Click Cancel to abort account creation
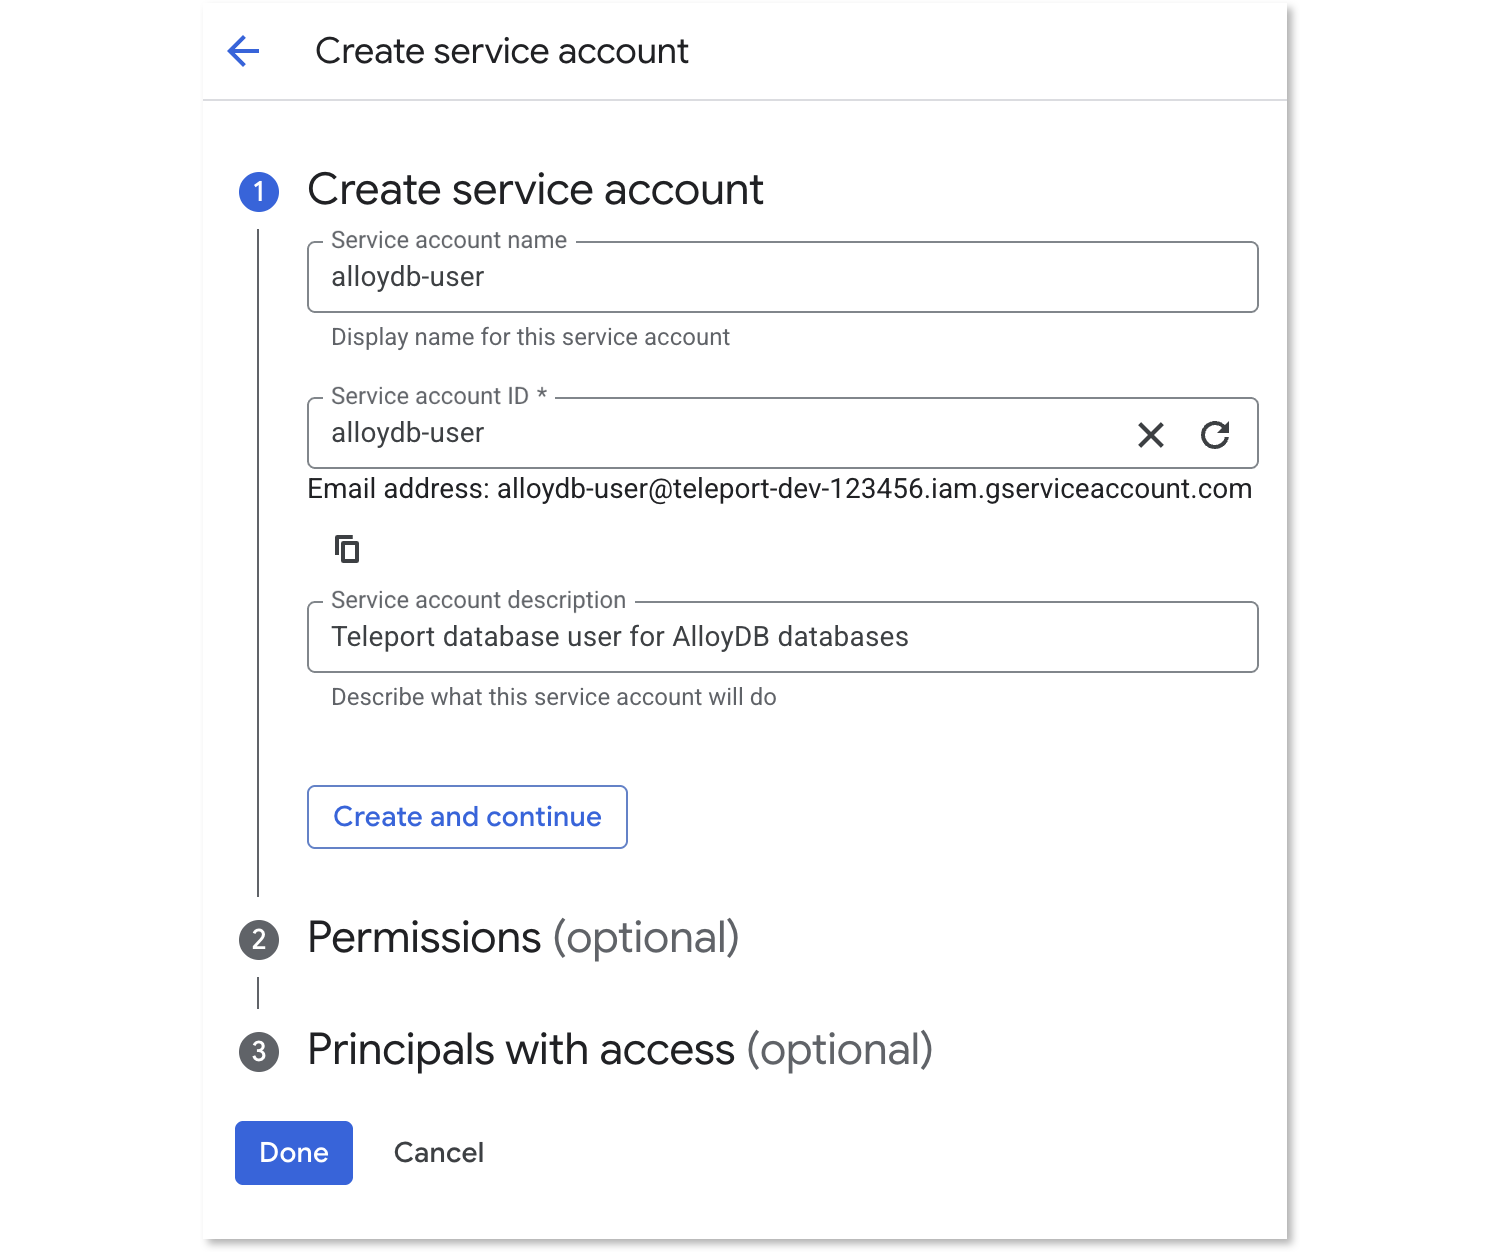The width and height of the screenshot is (1500, 1252). tap(438, 1153)
